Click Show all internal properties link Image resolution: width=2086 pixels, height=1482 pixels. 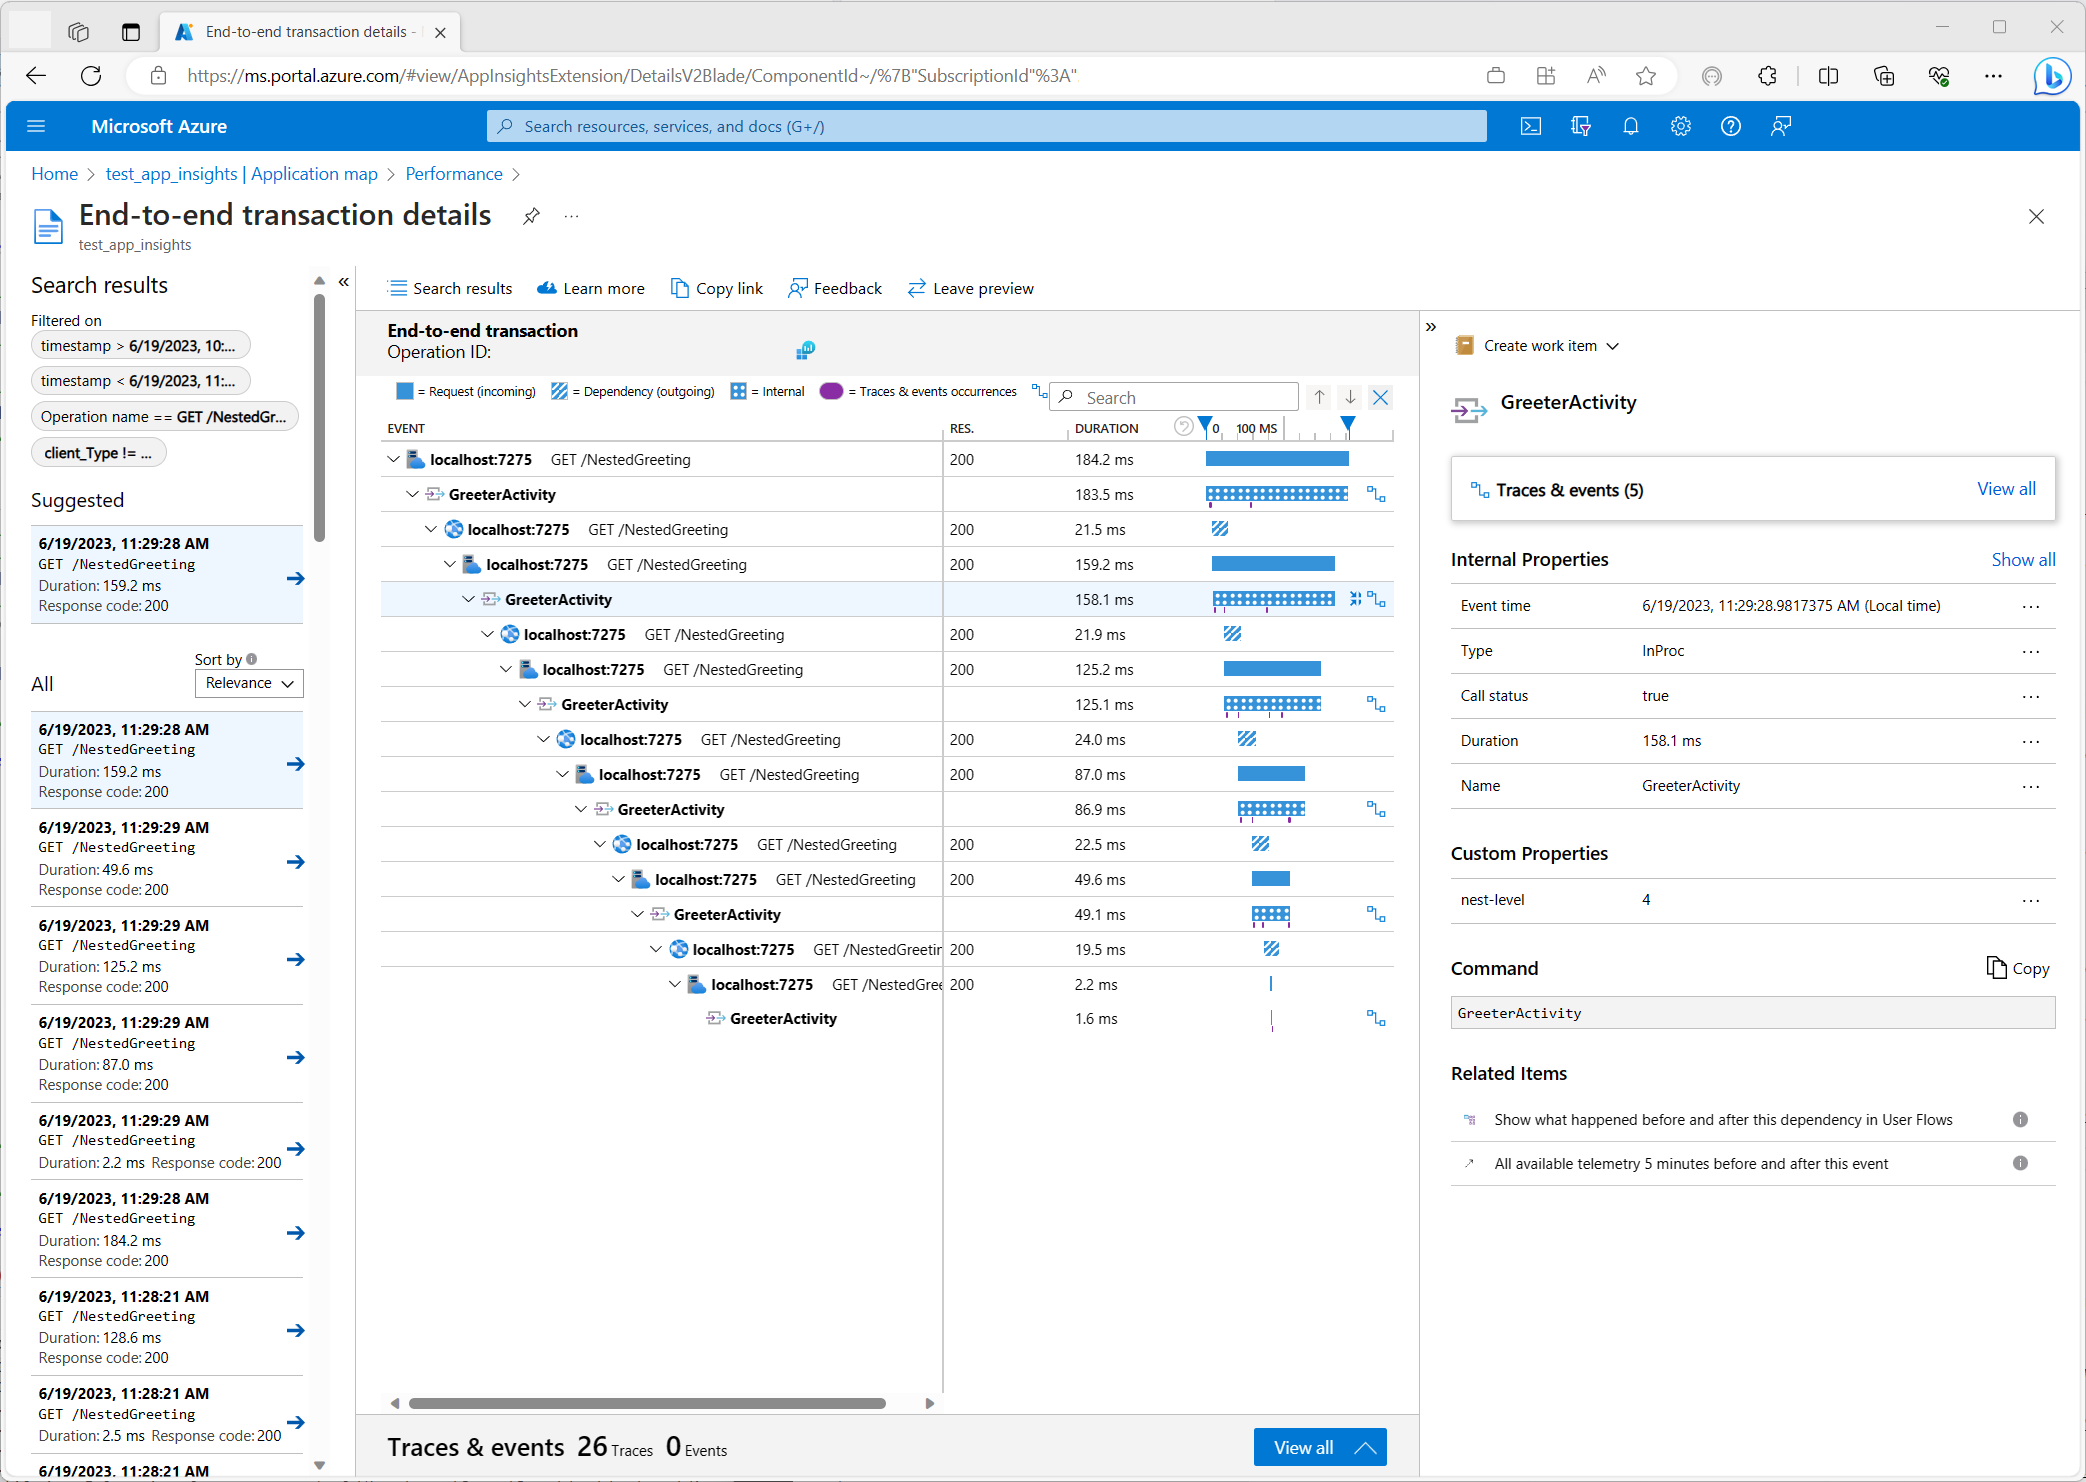point(2022,560)
